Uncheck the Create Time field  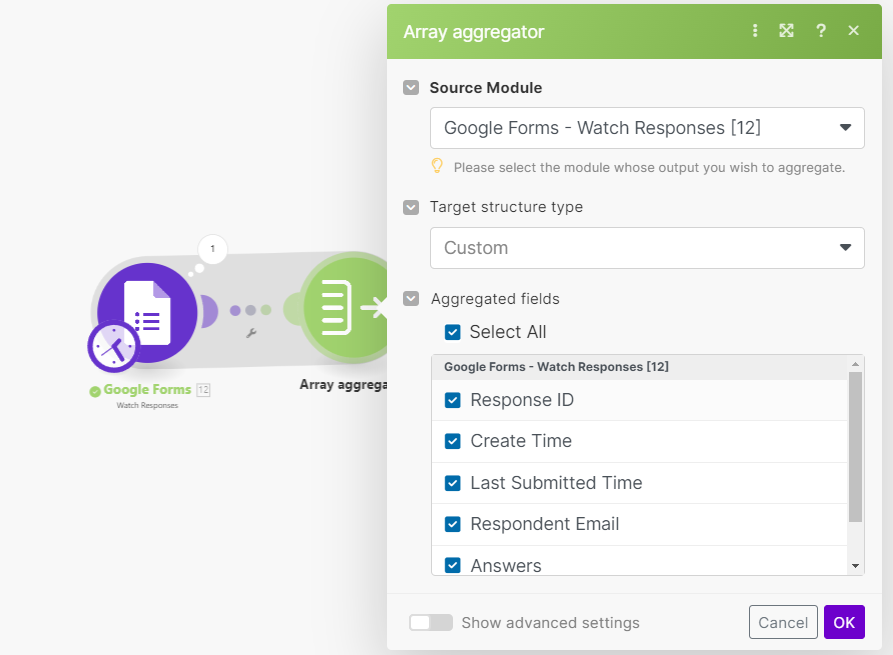[x=453, y=441]
